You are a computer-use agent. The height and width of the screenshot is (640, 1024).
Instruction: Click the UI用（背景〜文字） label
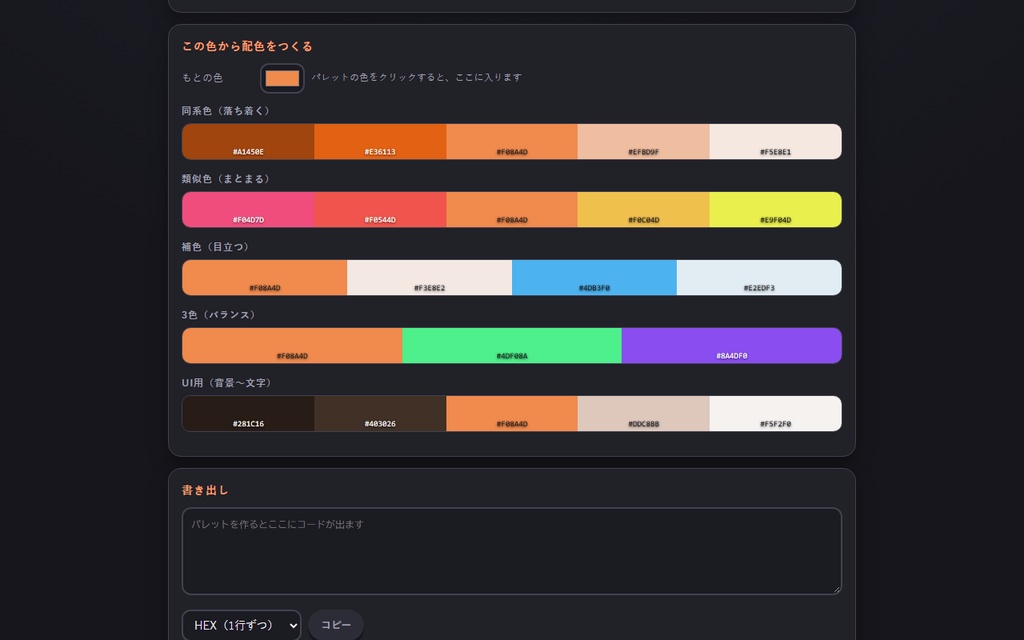[227, 383]
